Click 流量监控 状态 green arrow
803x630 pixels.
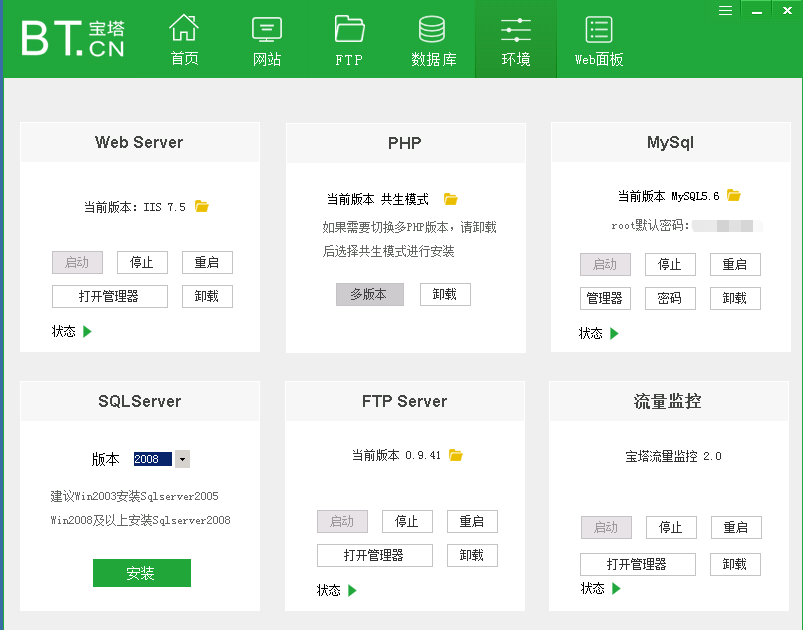[617, 589]
